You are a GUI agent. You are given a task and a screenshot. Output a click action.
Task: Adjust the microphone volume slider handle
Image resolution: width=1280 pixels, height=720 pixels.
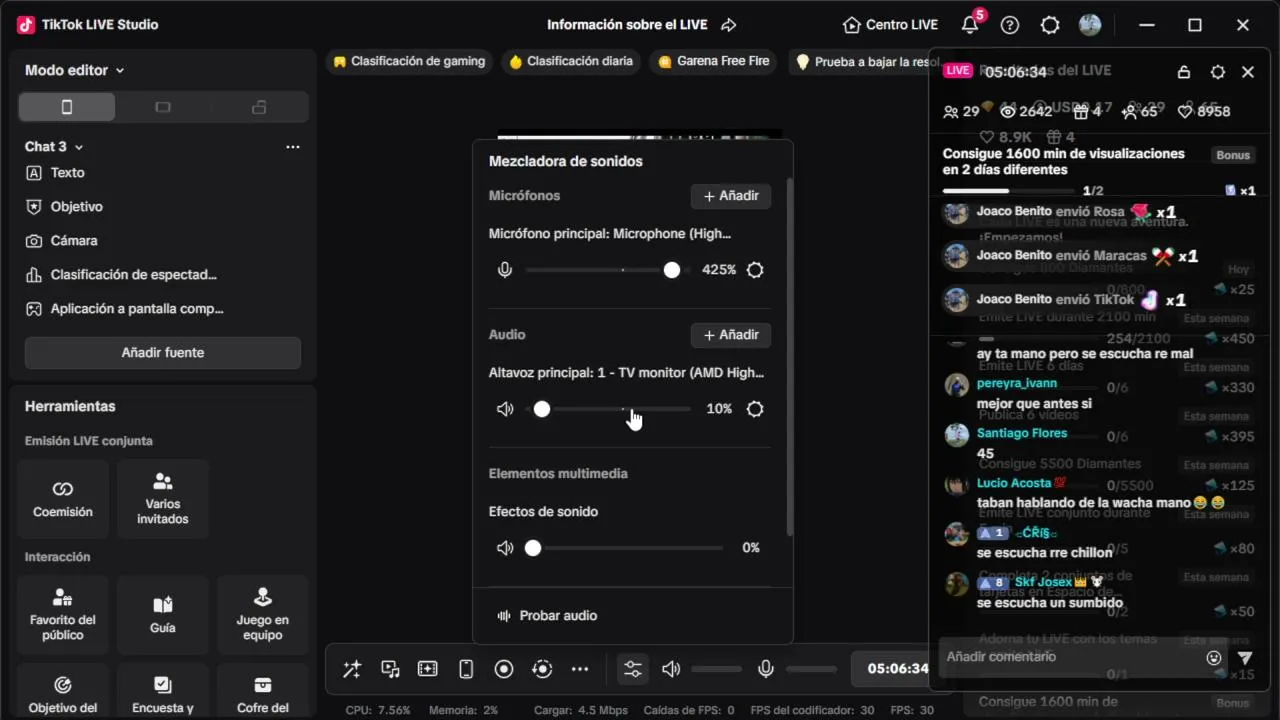672,270
